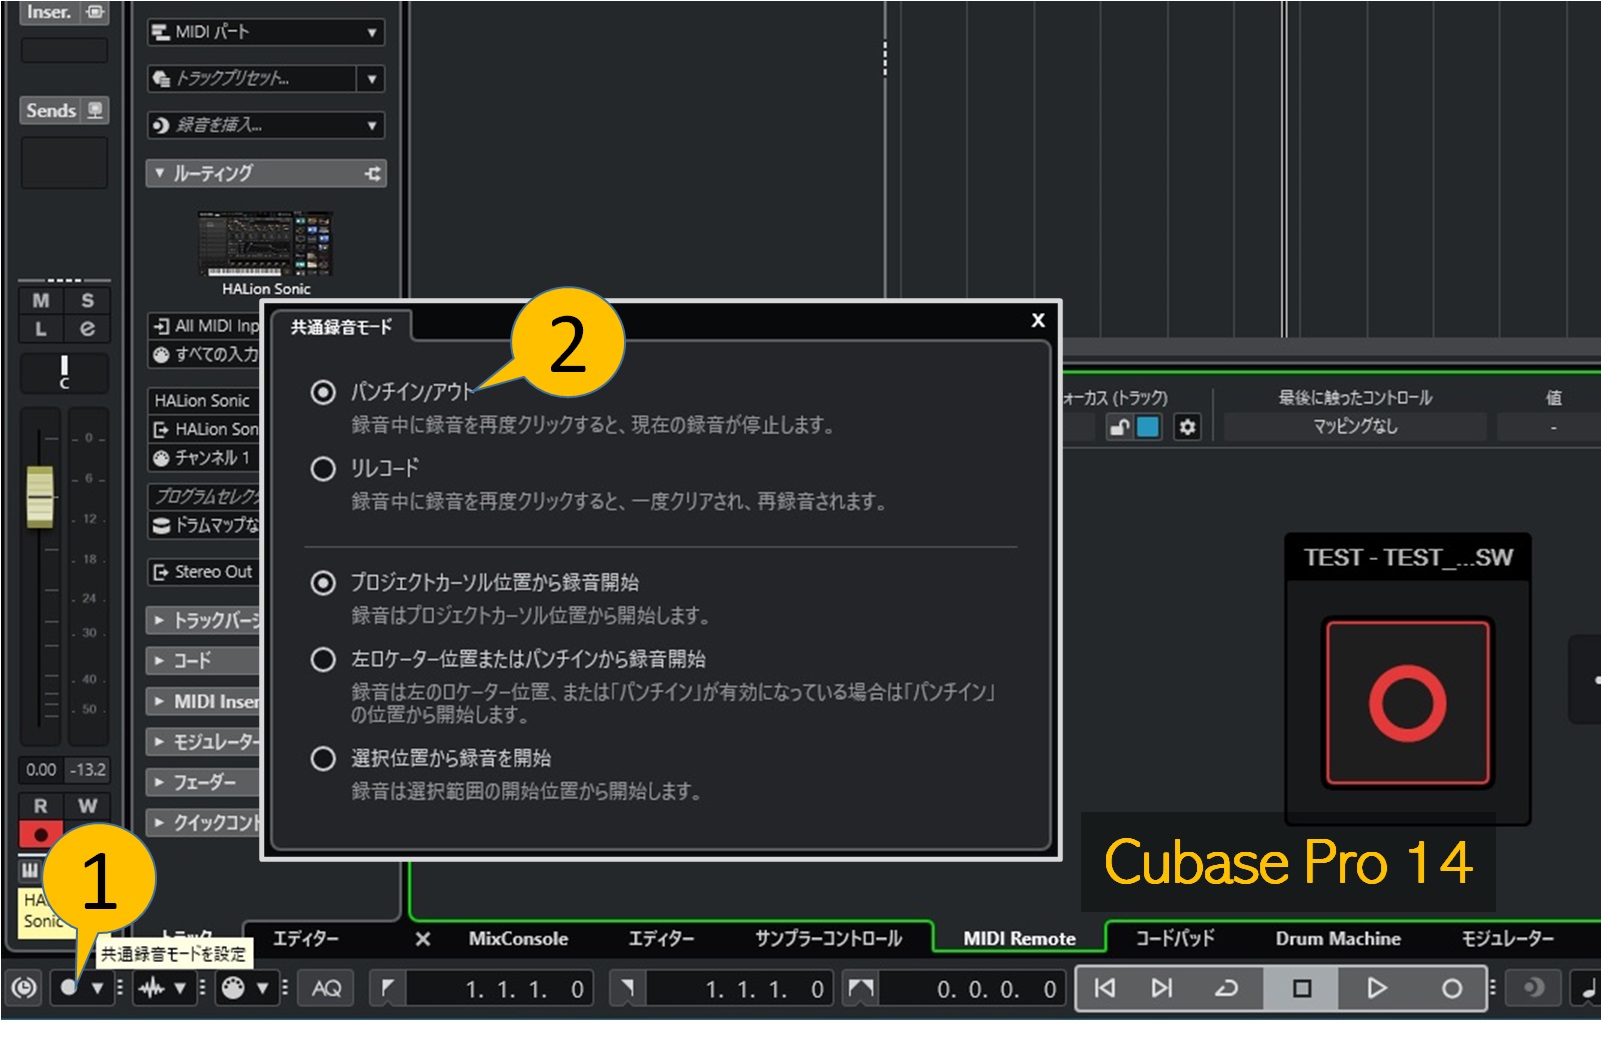Switch to the サンプラーコントロール tab

[x=828, y=939]
